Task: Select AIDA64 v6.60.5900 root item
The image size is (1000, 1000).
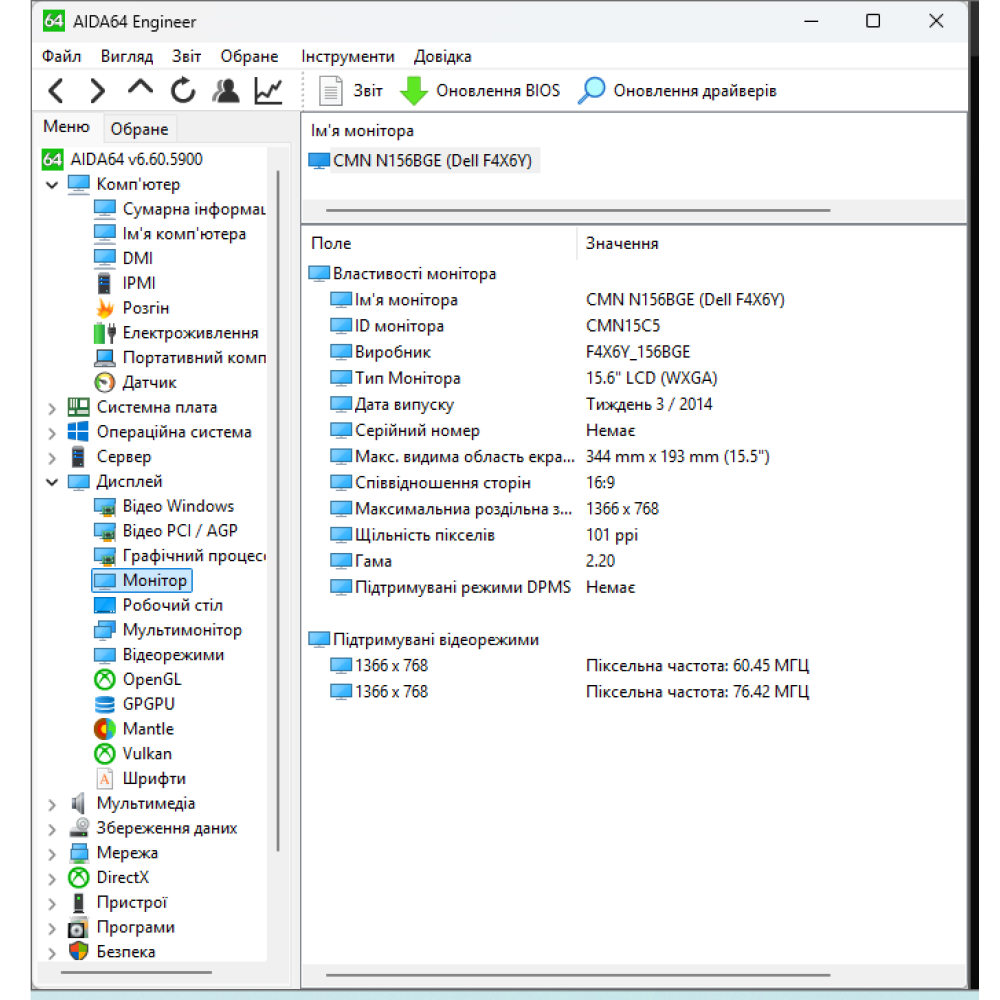Action: click(x=122, y=159)
